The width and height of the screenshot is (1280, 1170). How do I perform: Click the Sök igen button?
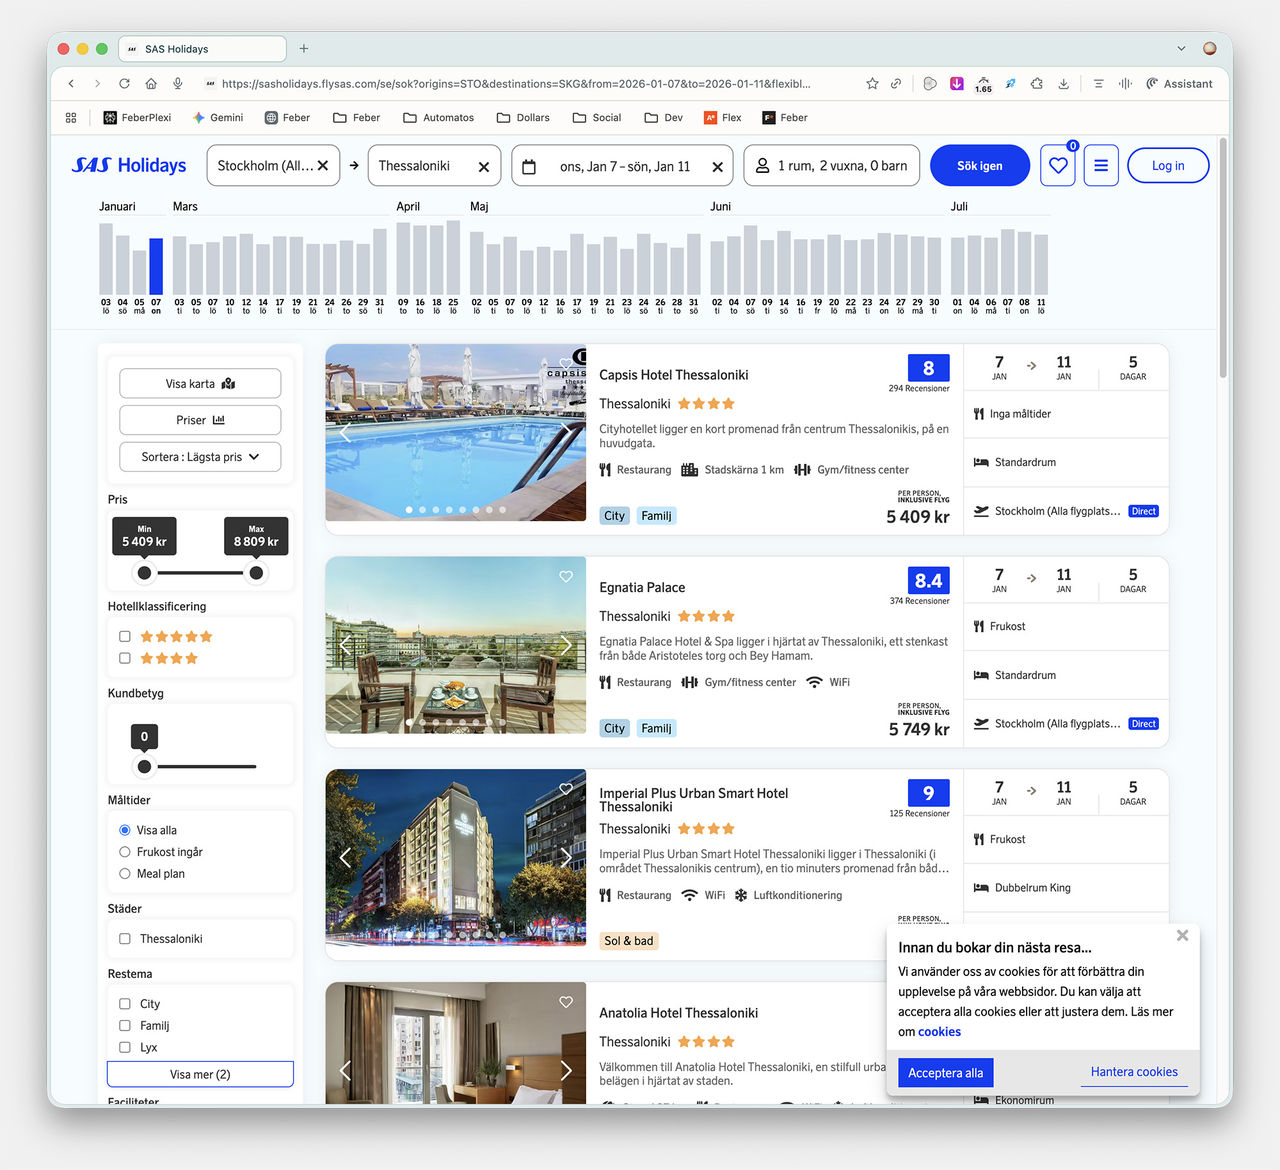(979, 166)
